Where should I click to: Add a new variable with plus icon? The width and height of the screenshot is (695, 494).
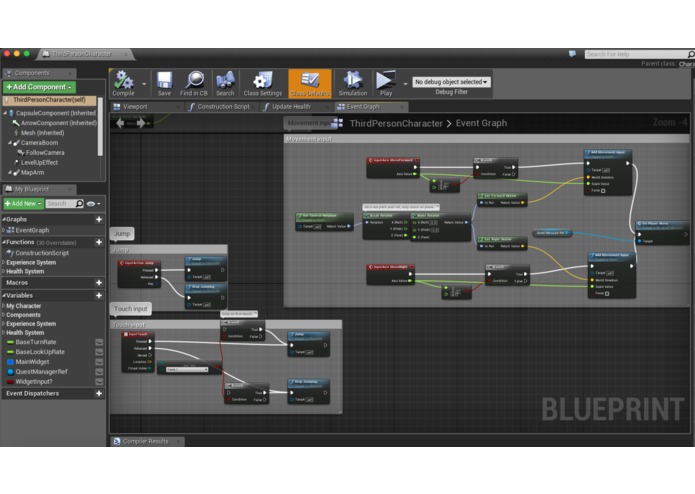point(99,296)
